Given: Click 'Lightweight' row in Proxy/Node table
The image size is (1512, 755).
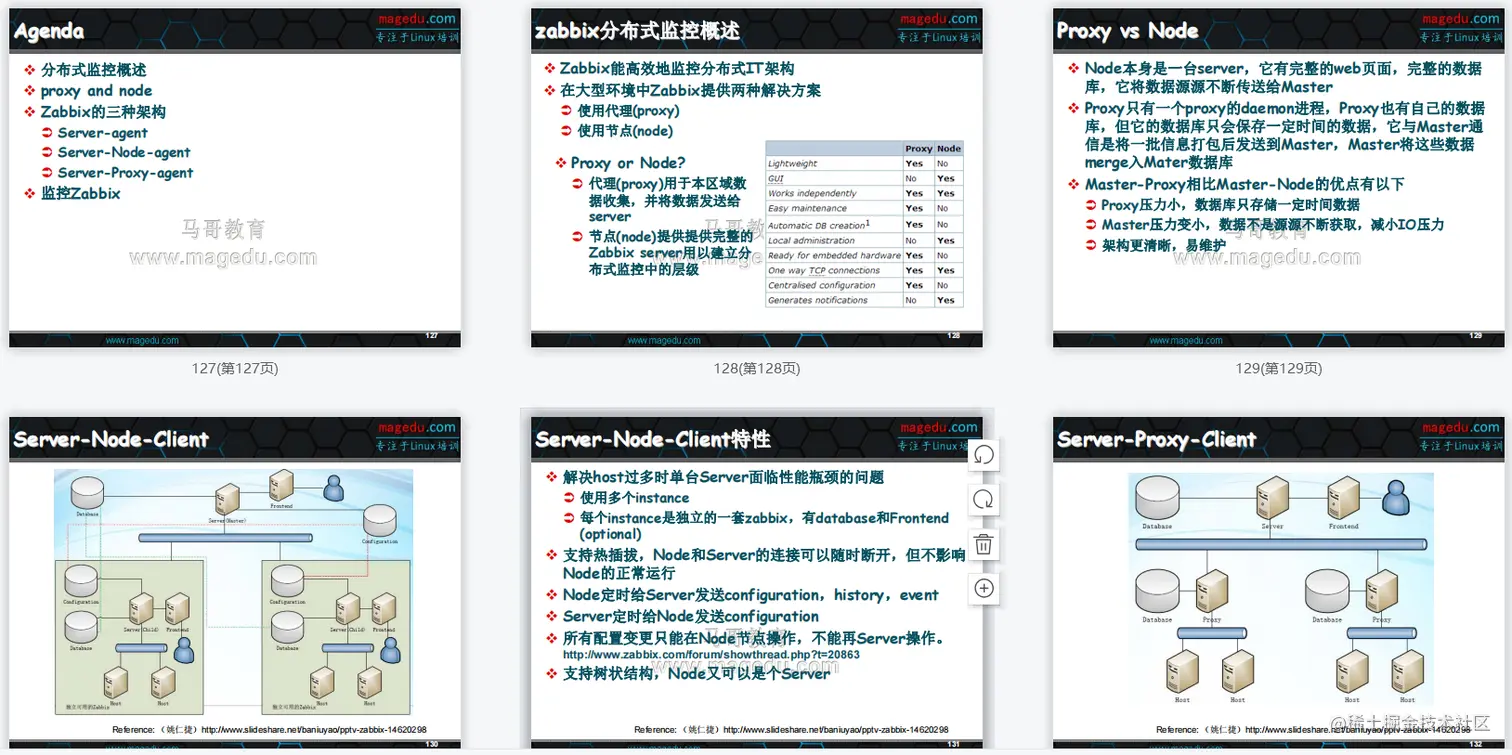Looking at the screenshot, I should tap(864, 163).
